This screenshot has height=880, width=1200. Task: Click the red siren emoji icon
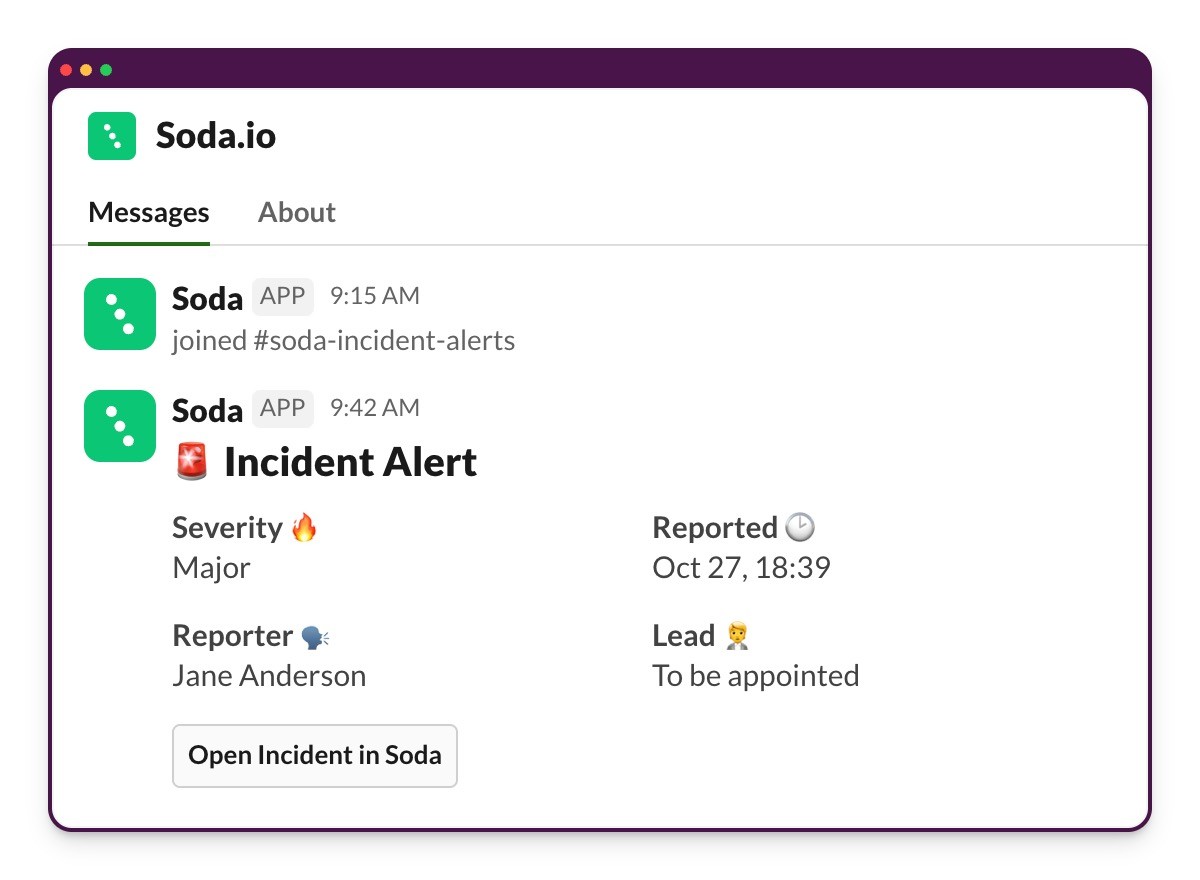tap(191, 462)
